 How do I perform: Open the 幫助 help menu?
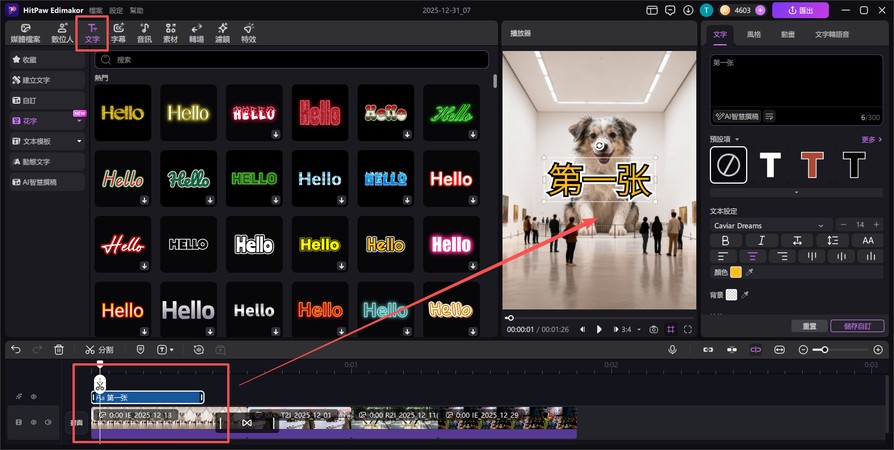[136, 10]
